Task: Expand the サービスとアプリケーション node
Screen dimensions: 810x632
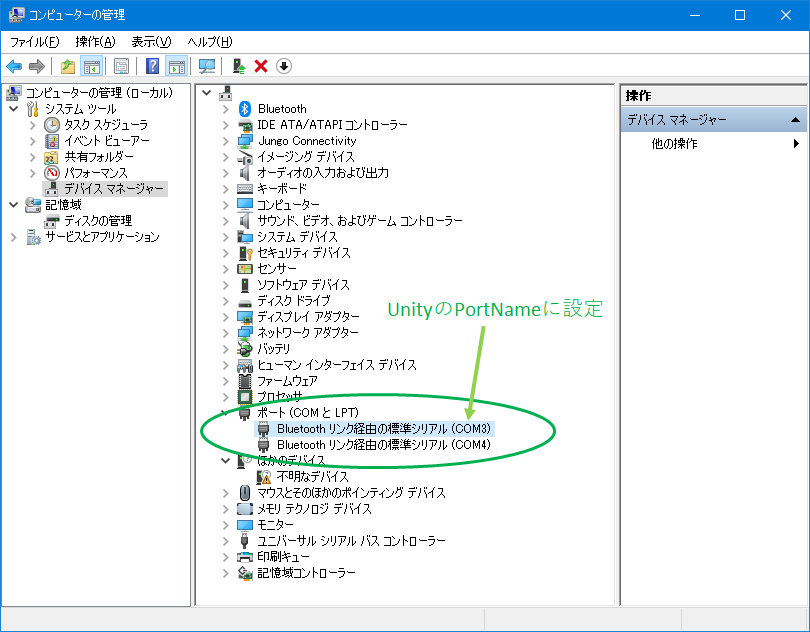Action: click(14, 237)
